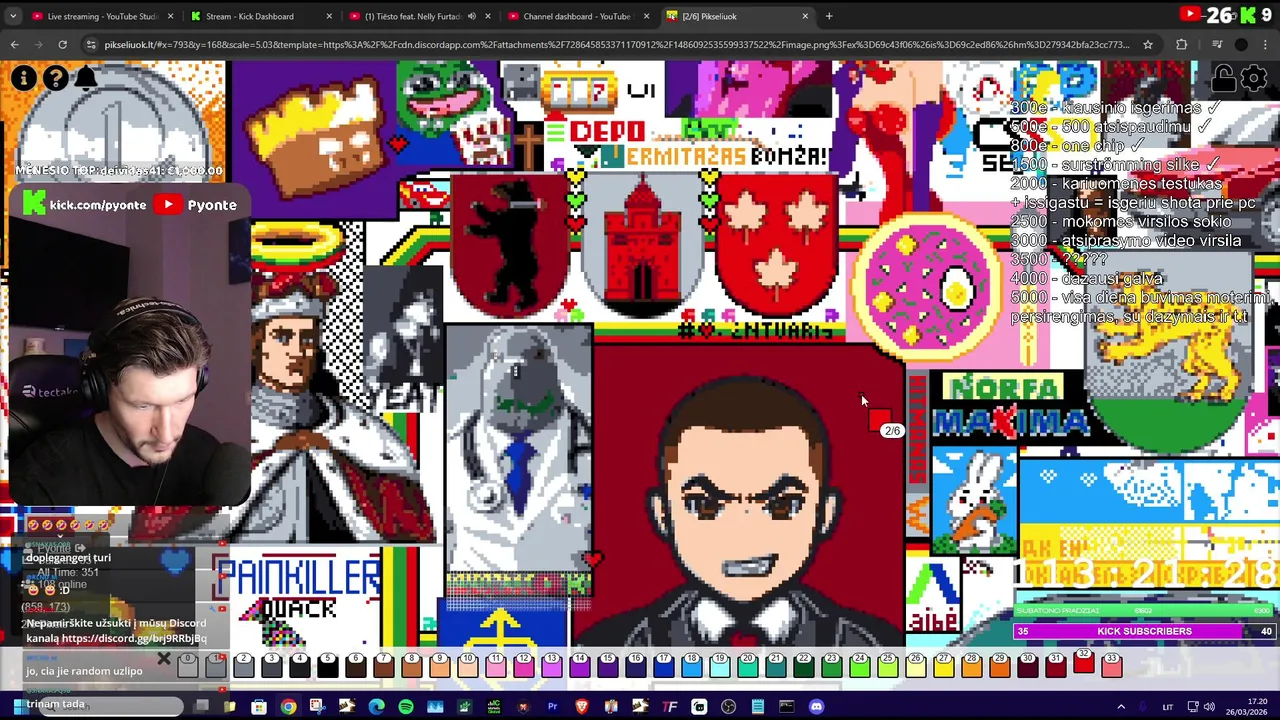The image size is (1280, 720).
Task: Show hidden system tray icons chevron
Action: (1121, 707)
